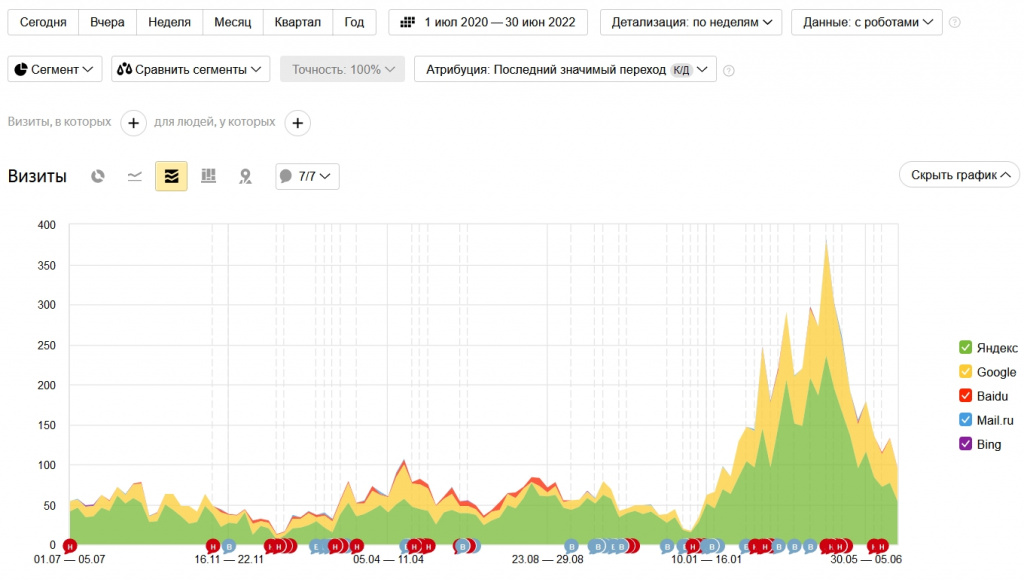Click the 10.01 — 16.01 axis label
The height and width of the screenshot is (582, 1024).
(706, 560)
